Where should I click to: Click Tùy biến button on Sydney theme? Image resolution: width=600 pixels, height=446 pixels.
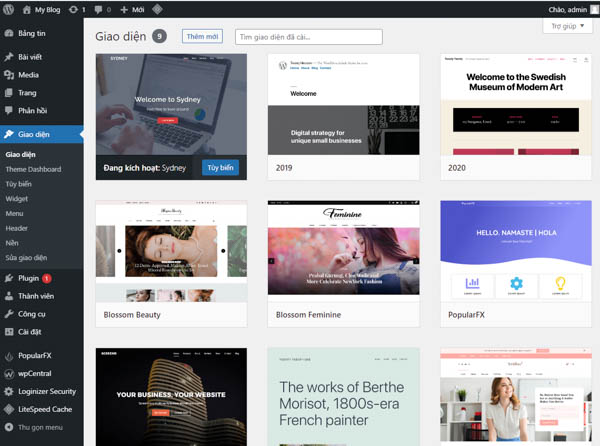pos(220,168)
